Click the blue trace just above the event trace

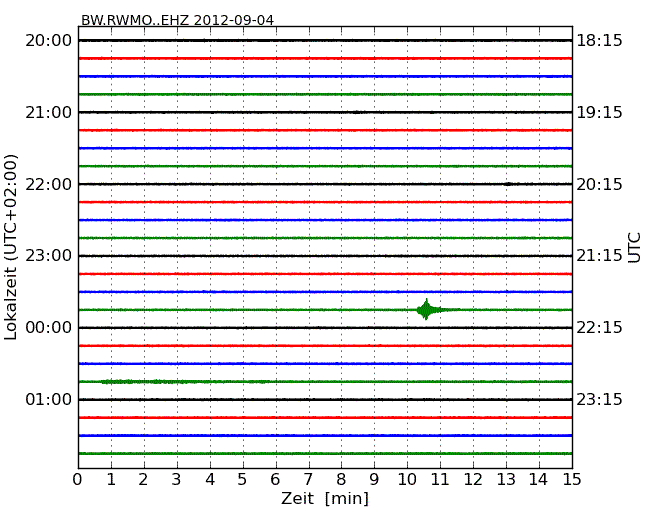tap(325, 292)
